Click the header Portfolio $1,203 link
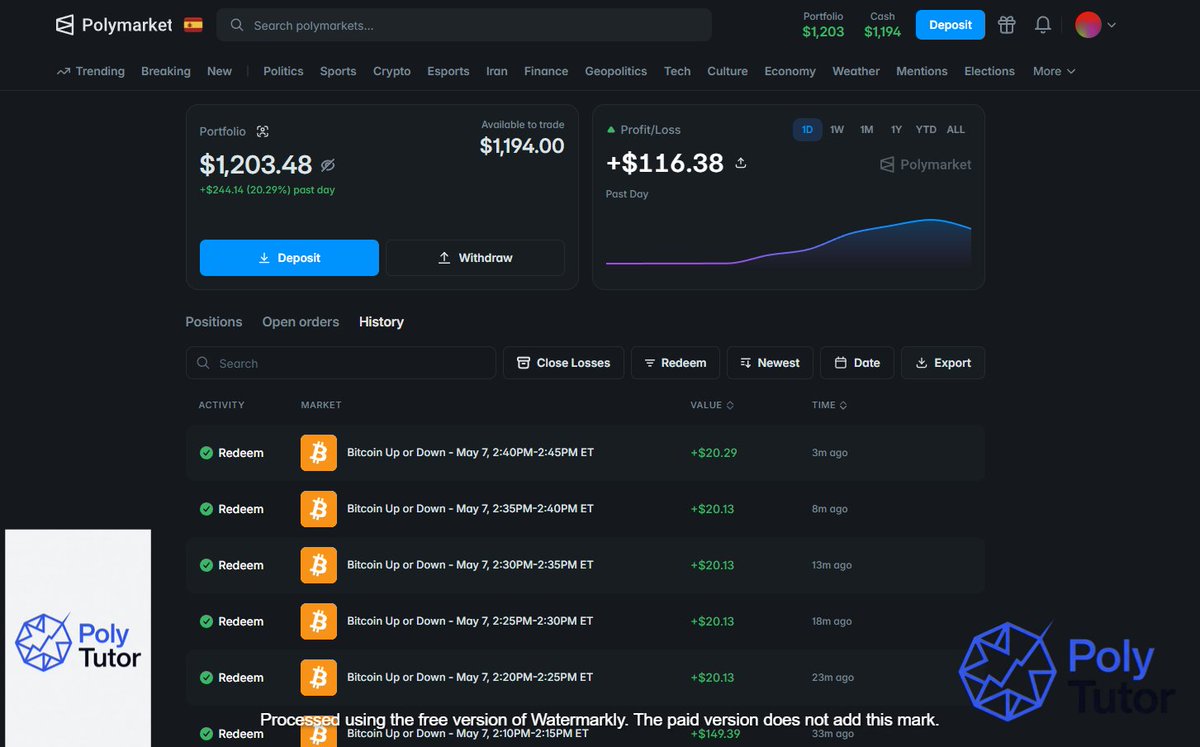The height and width of the screenshot is (747, 1200). click(823, 25)
